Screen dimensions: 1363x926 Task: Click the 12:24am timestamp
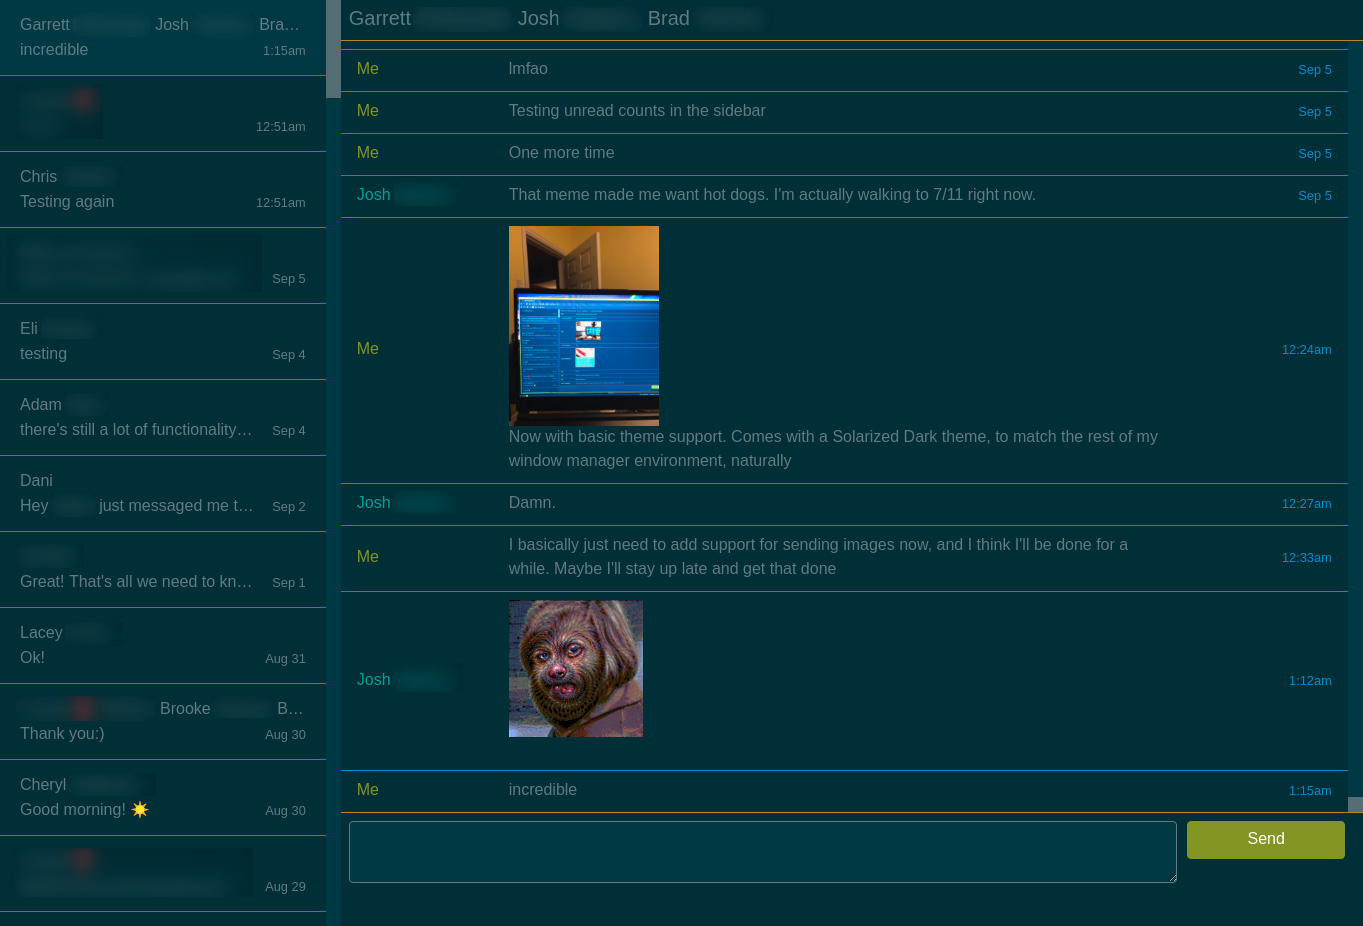1306,350
